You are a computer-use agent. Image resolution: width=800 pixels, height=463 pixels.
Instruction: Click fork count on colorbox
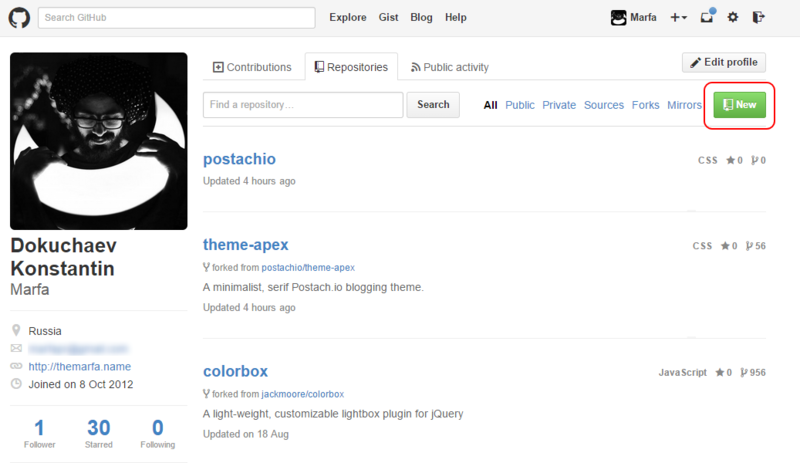click(753, 373)
